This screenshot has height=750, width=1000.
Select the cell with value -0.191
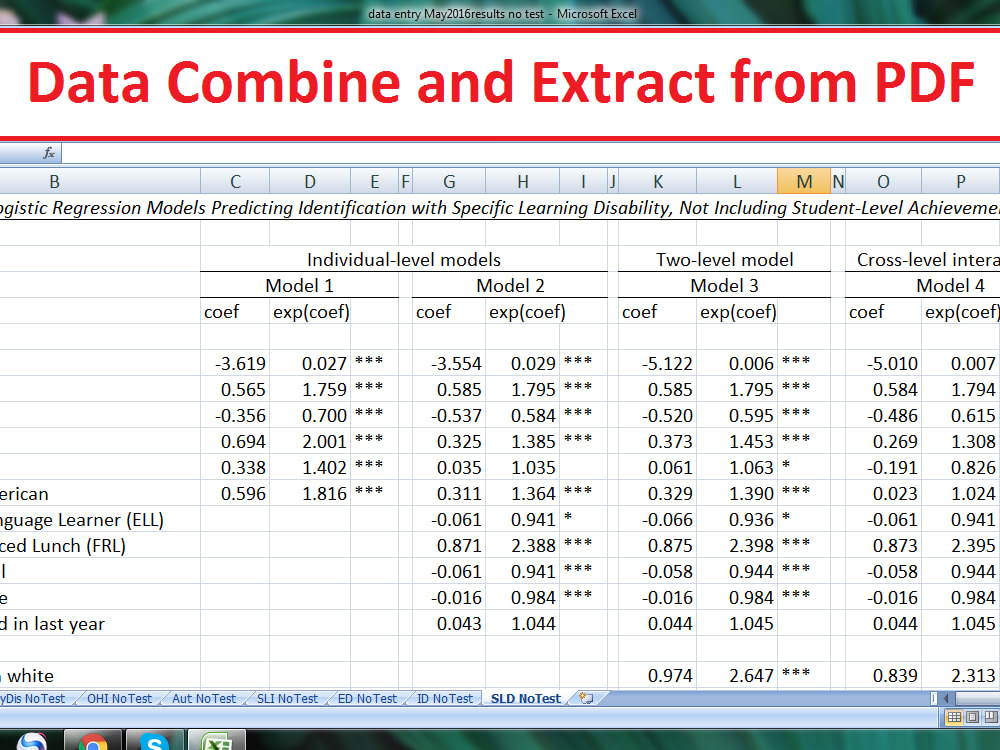tap(883, 467)
